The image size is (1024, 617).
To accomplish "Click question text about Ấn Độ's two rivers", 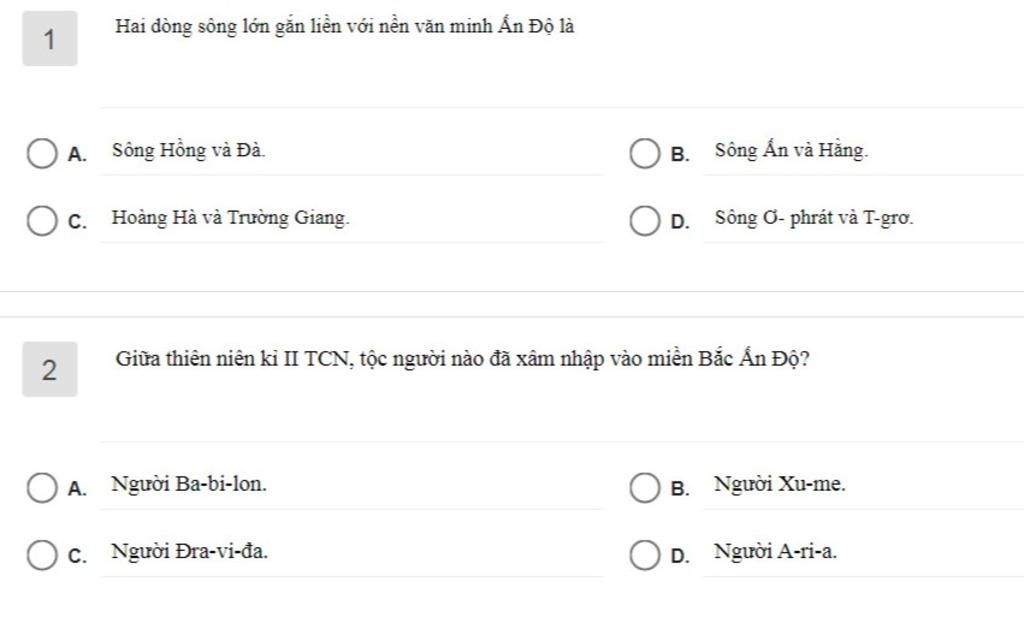I will click(x=344, y=27).
